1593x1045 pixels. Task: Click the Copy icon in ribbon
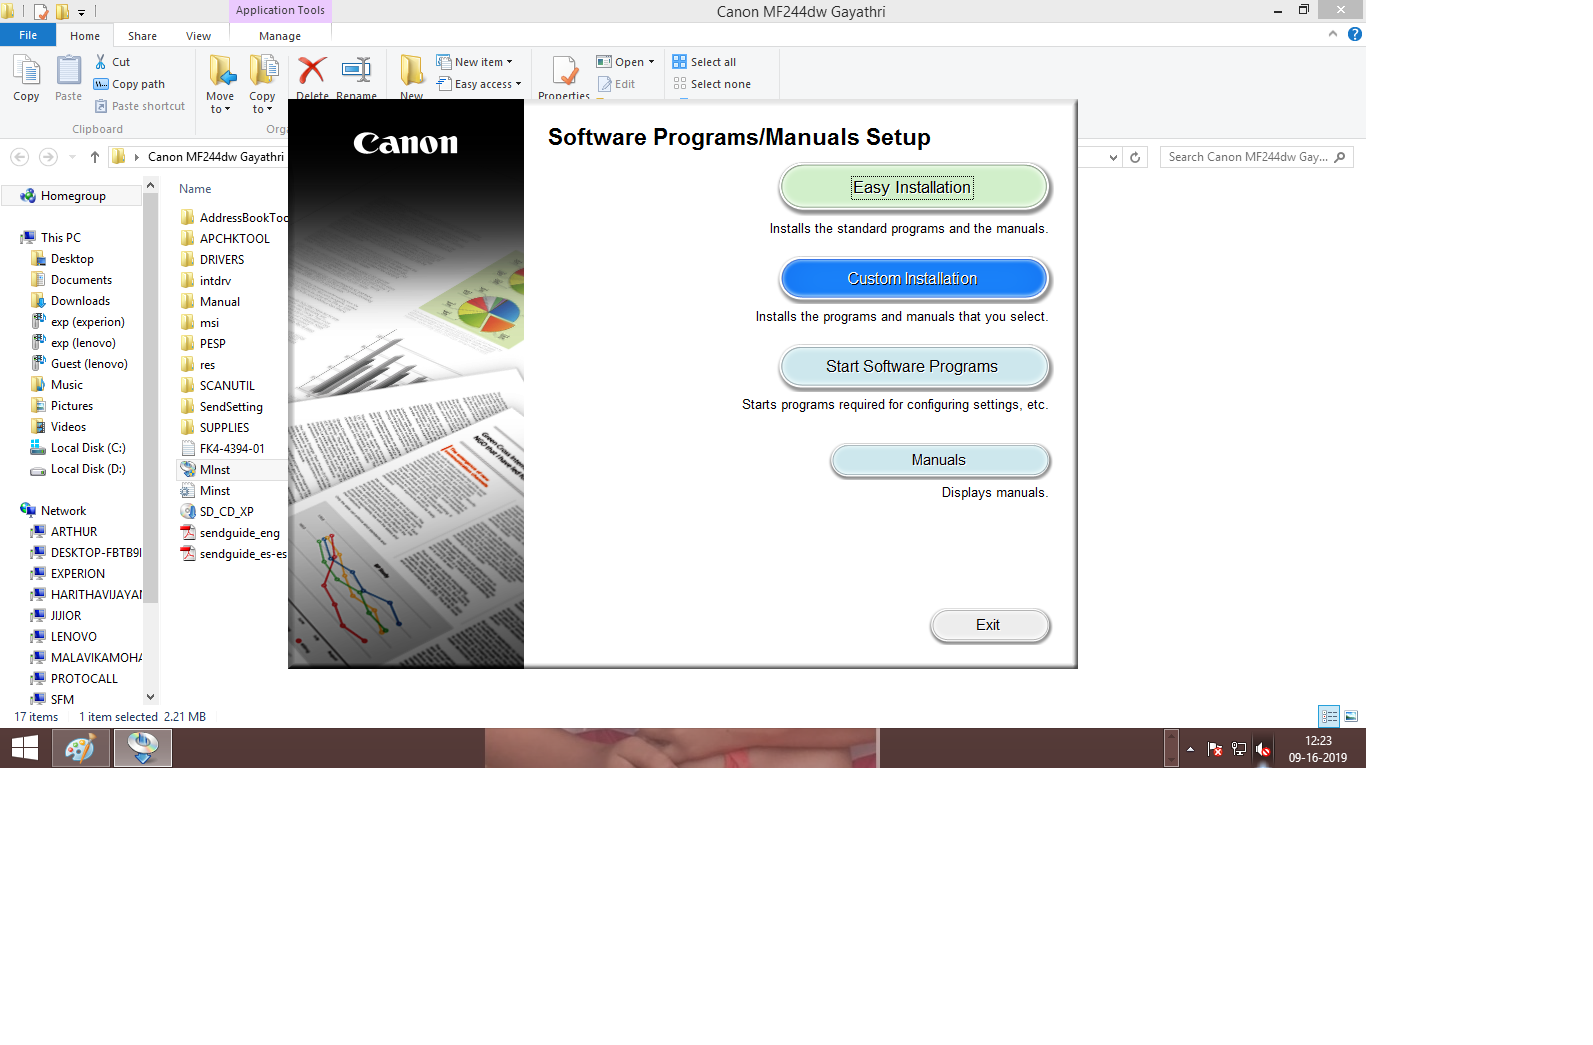(x=26, y=79)
